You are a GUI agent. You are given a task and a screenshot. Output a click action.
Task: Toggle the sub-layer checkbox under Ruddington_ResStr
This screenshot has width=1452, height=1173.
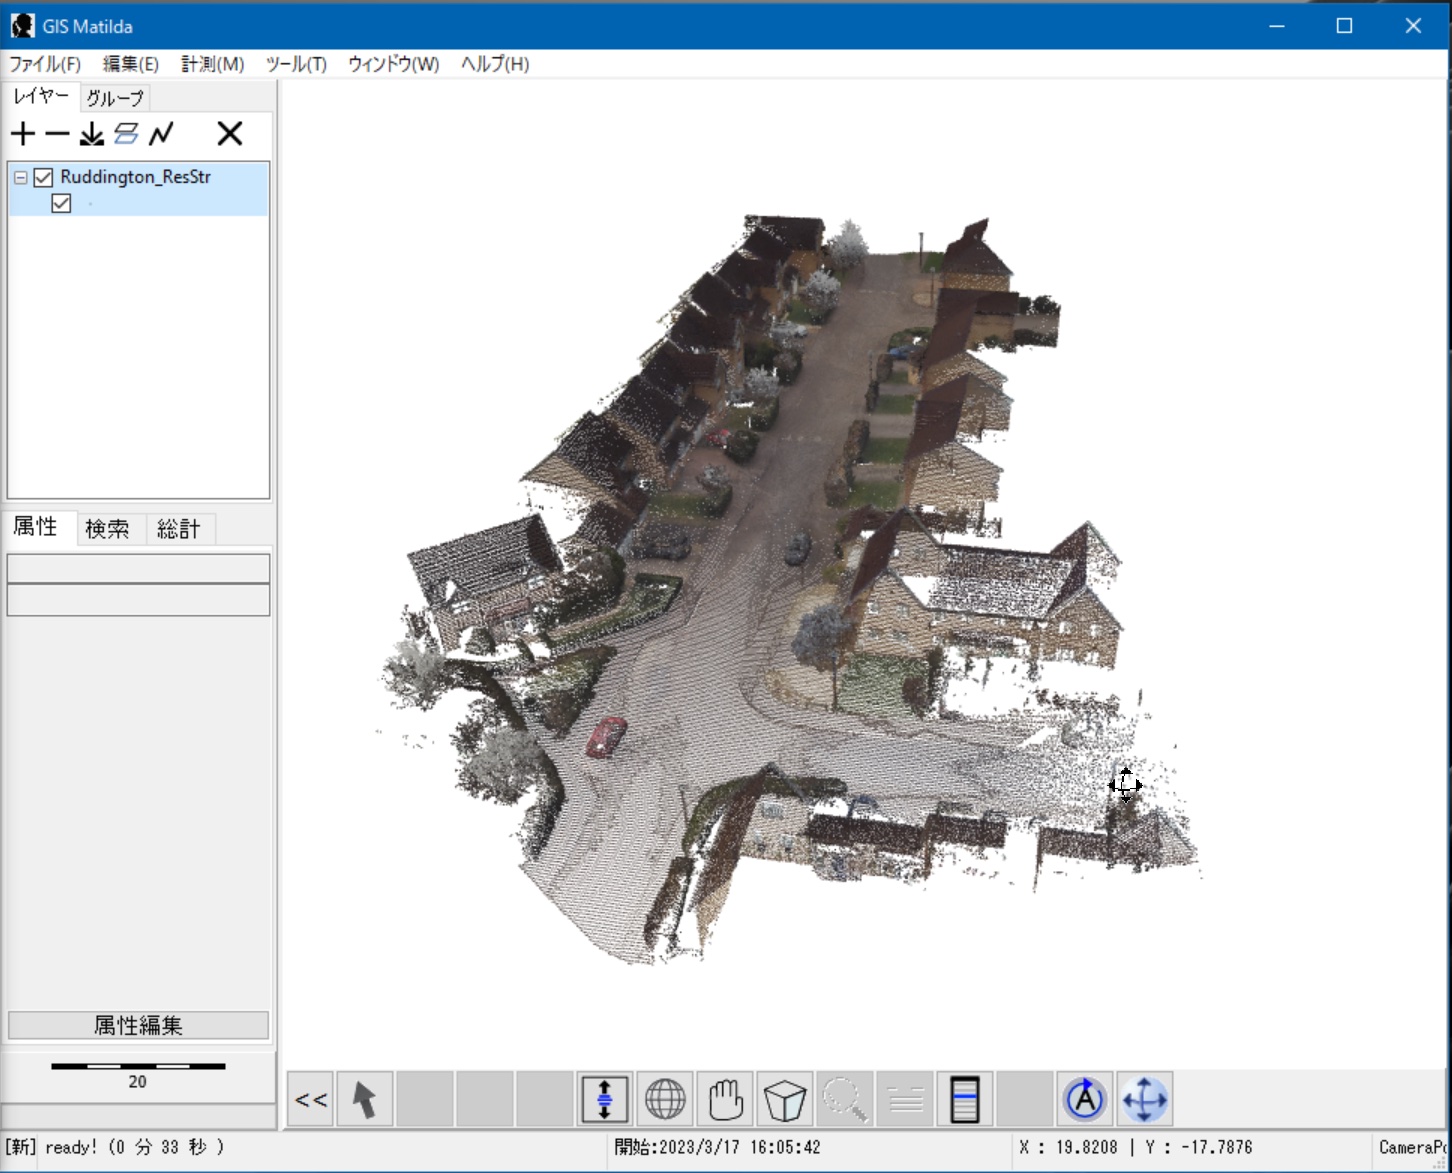coord(61,204)
